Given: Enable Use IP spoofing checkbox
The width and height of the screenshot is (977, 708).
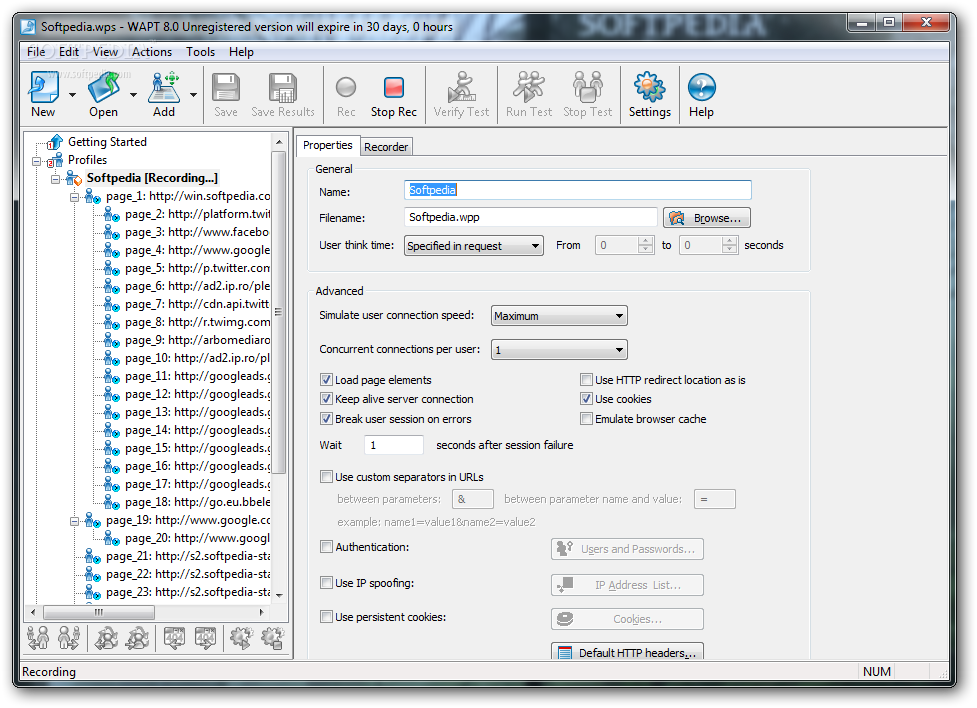Looking at the screenshot, I should 326,583.
